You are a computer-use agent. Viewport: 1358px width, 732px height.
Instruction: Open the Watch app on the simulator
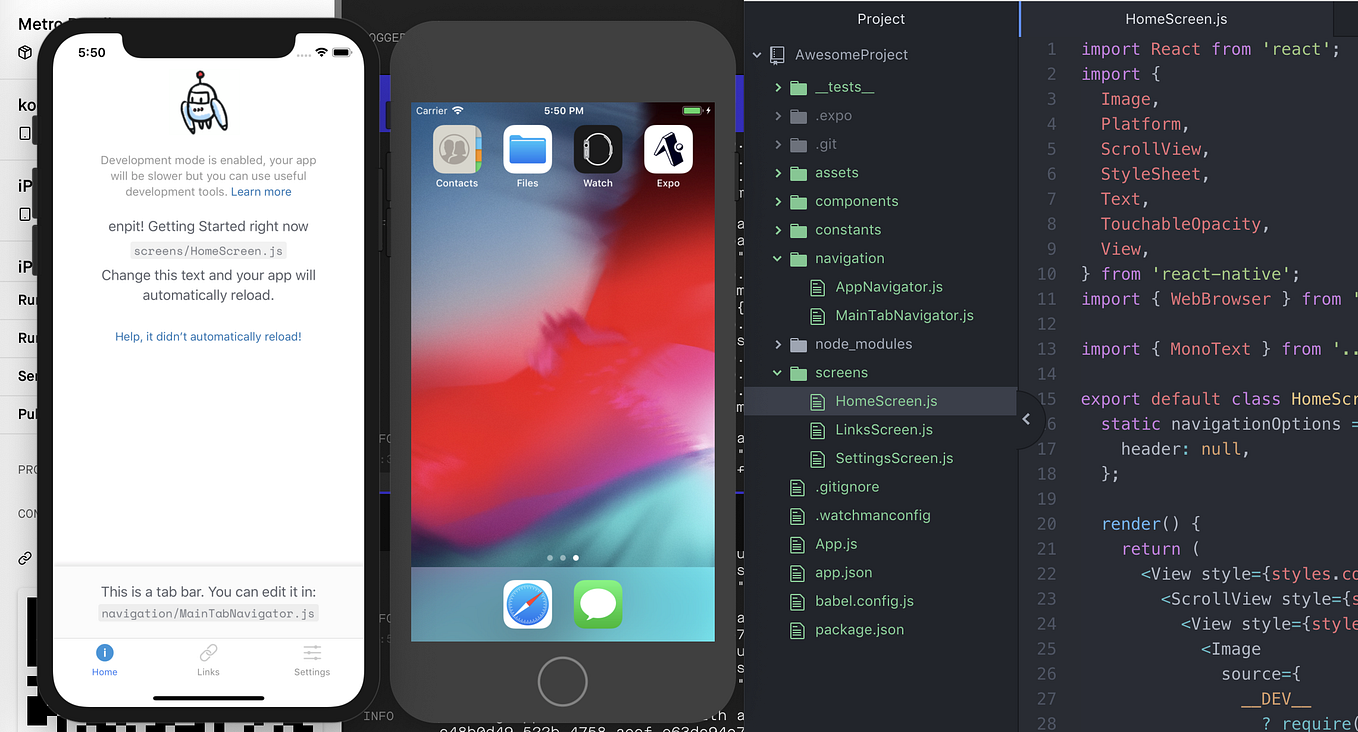click(597, 148)
